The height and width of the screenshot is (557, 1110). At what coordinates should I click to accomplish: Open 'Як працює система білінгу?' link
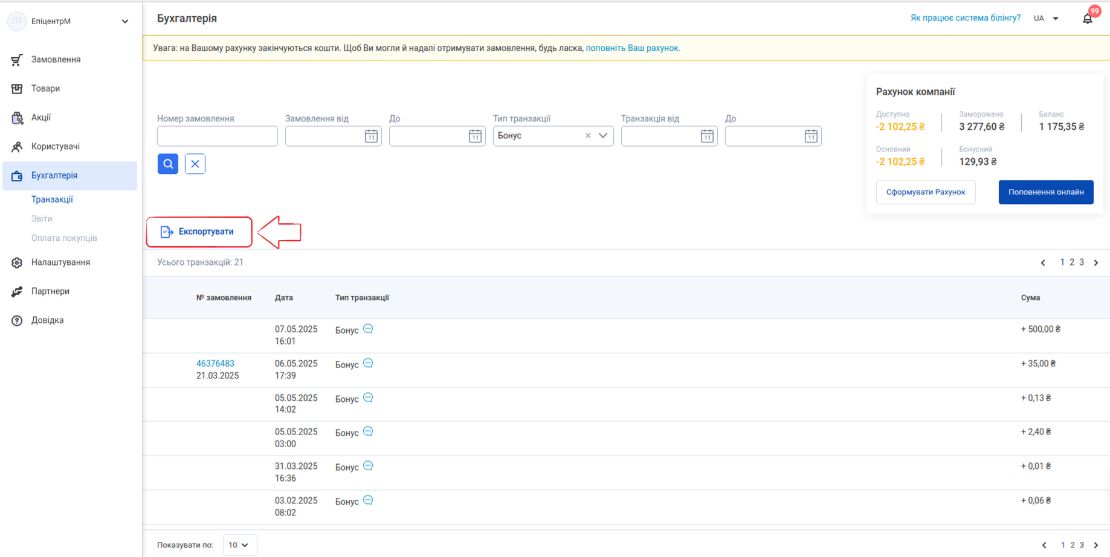(966, 18)
